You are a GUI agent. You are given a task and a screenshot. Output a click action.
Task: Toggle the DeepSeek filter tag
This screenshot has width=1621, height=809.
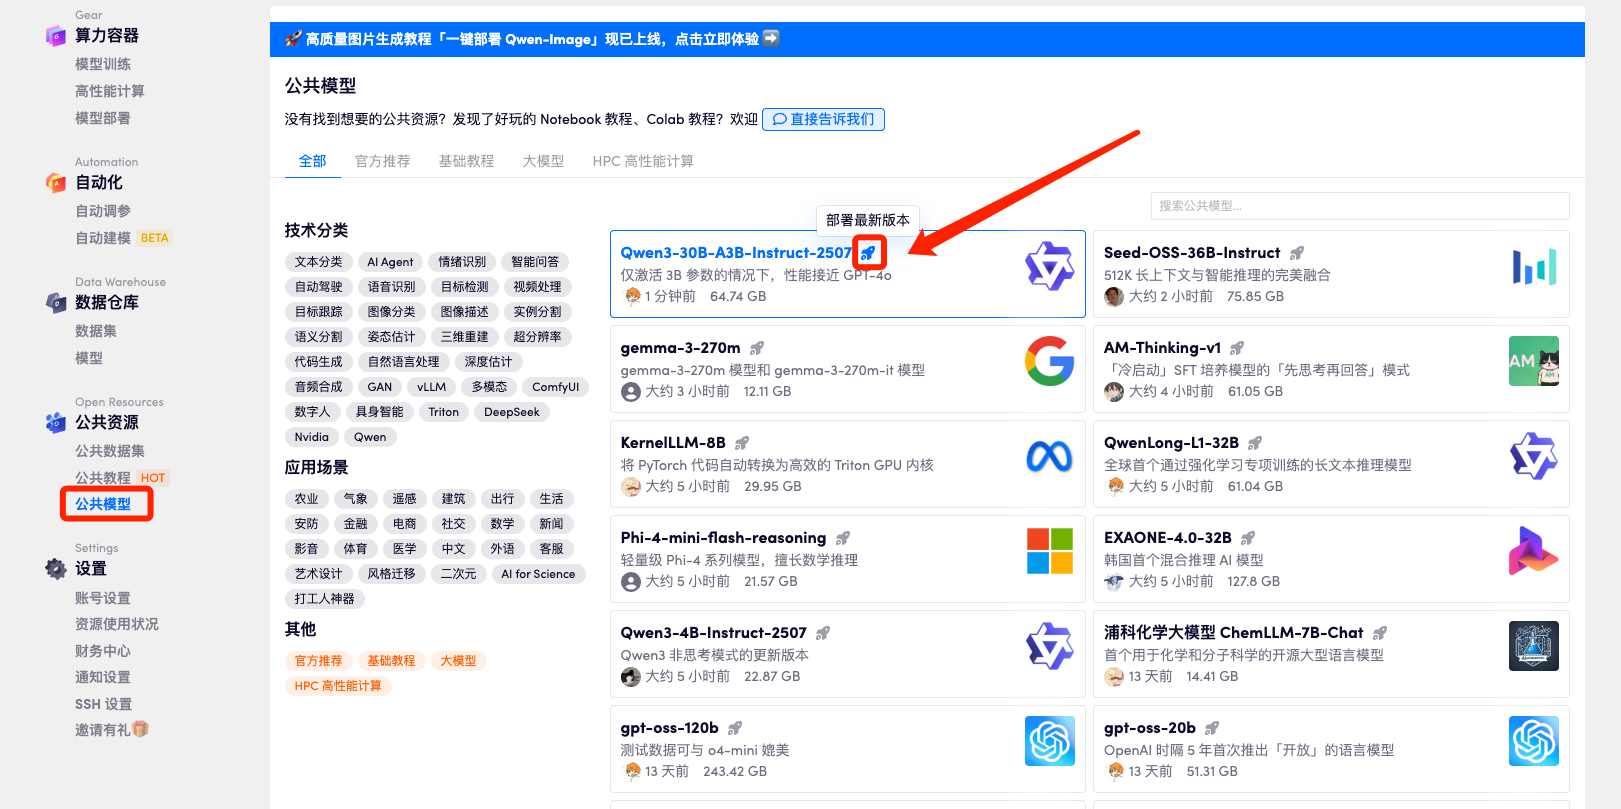(512, 412)
